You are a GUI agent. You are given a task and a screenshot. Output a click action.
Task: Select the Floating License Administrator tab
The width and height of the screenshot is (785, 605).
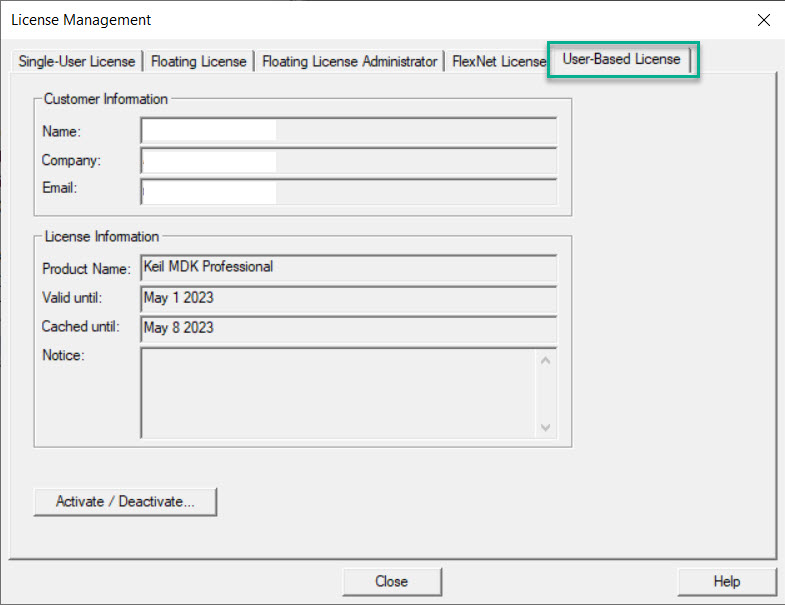click(350, 62)
